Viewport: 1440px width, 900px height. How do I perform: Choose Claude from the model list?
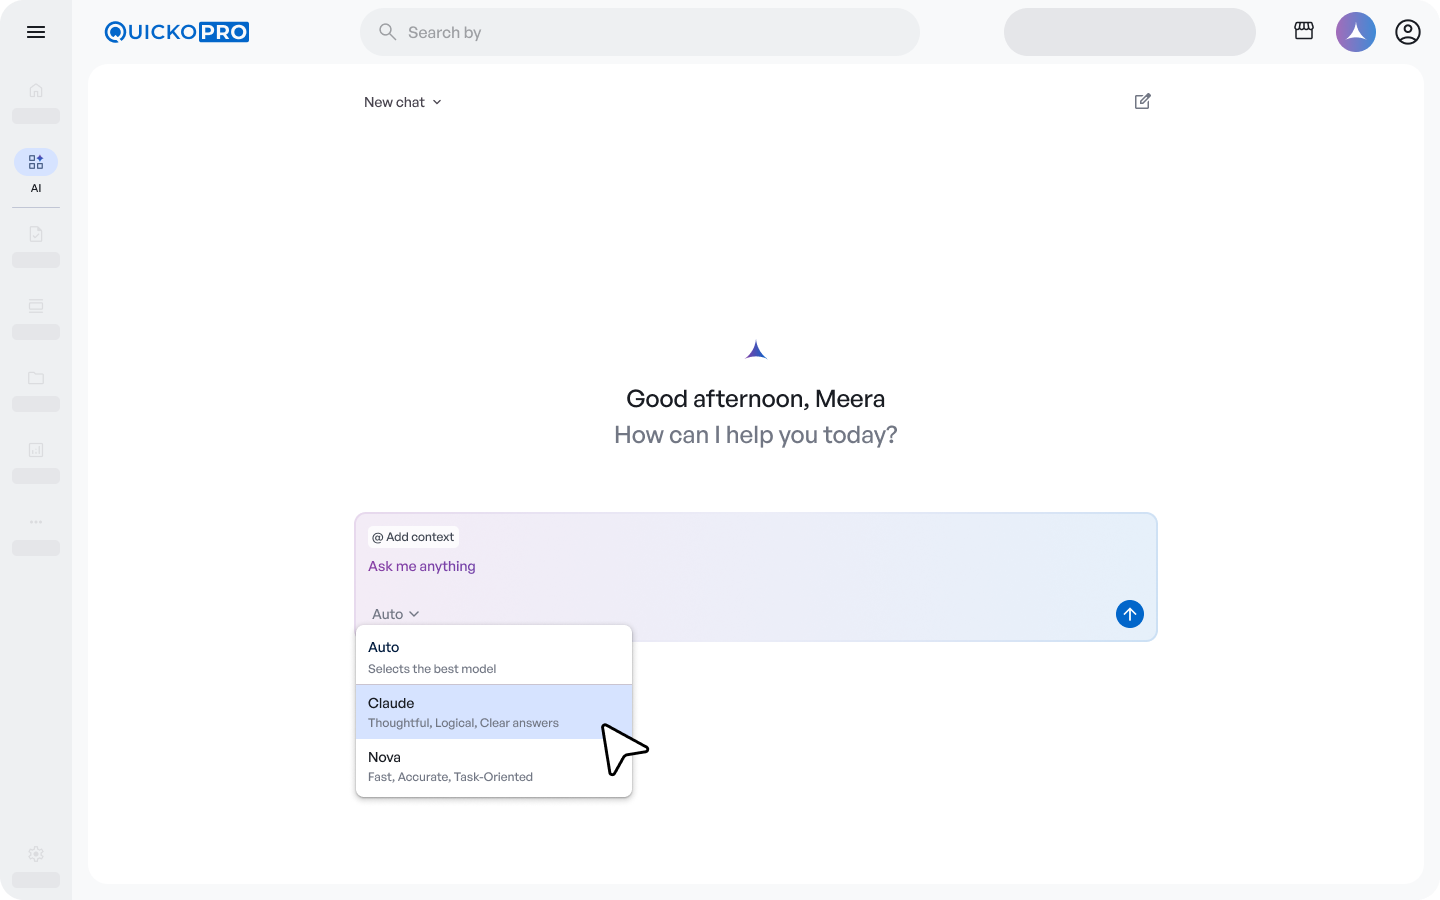[493, 712]
